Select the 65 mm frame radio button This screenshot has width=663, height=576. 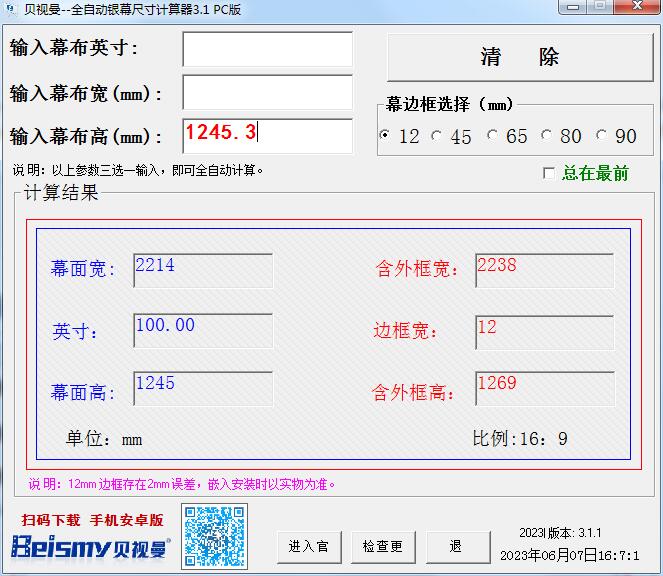491,135
